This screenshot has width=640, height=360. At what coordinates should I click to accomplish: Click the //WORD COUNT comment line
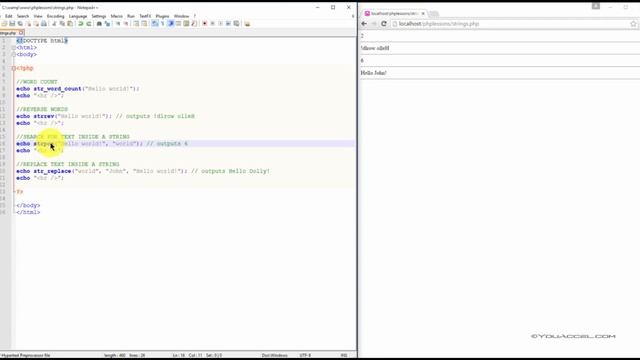pyautogui.click(x=37, y=82)
